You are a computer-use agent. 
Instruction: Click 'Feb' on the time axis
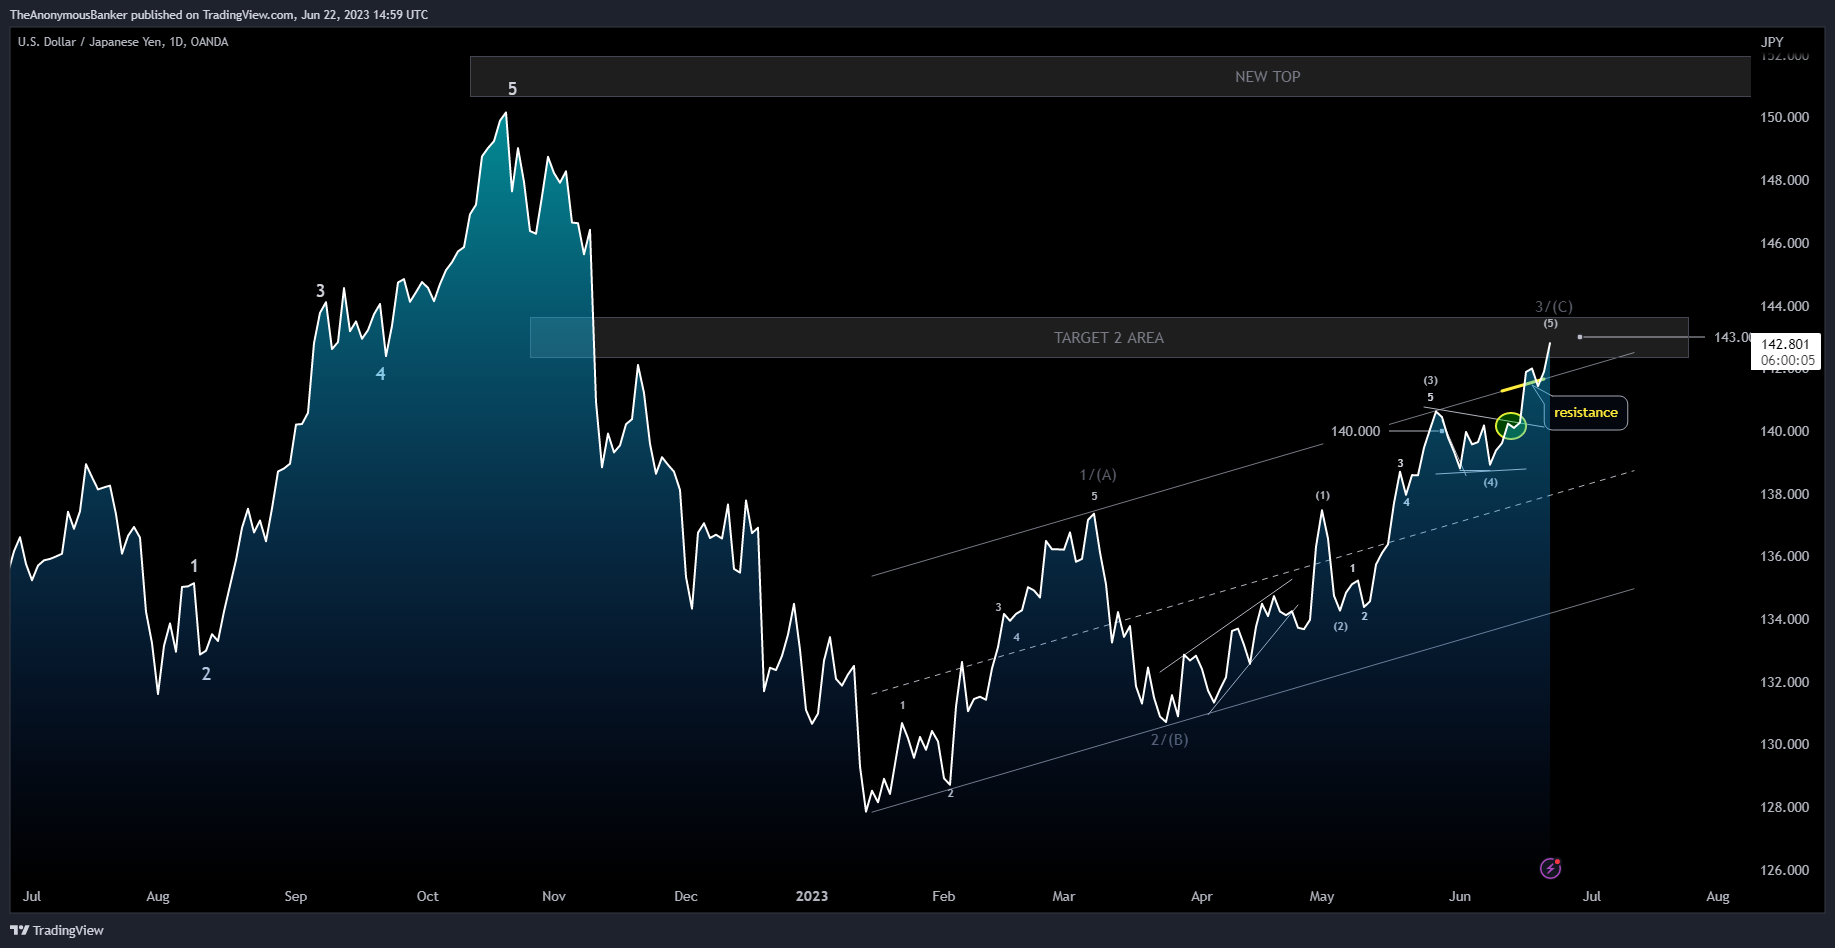[x=943, y=897]
